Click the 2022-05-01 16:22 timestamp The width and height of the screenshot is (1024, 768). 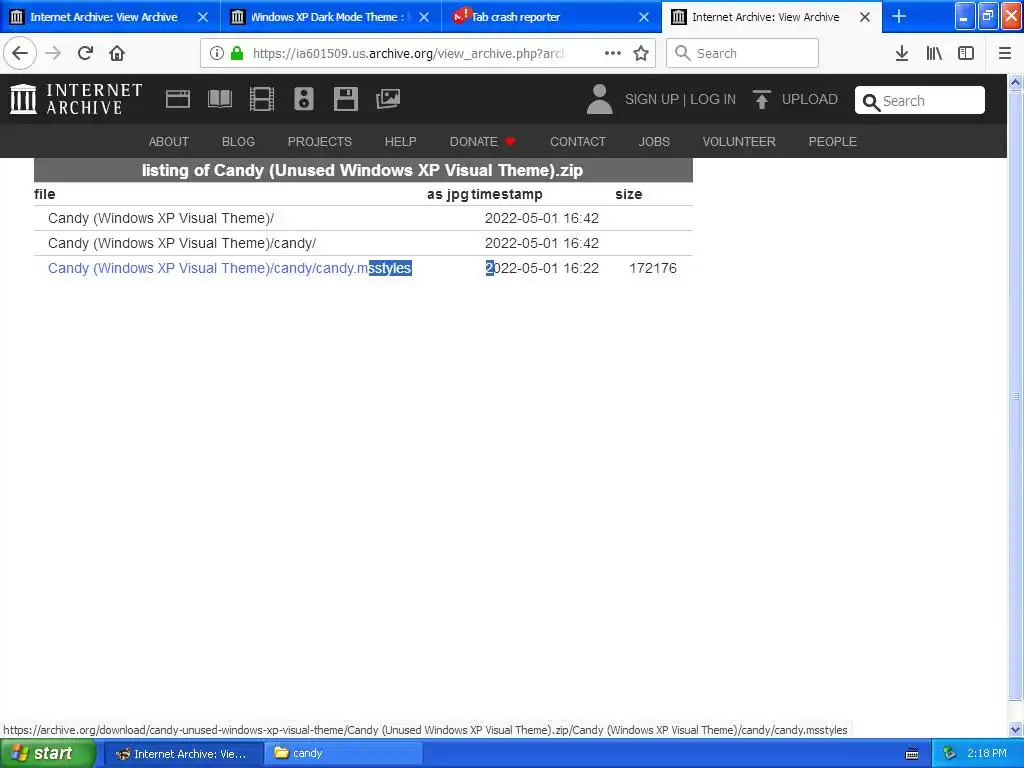542,268
